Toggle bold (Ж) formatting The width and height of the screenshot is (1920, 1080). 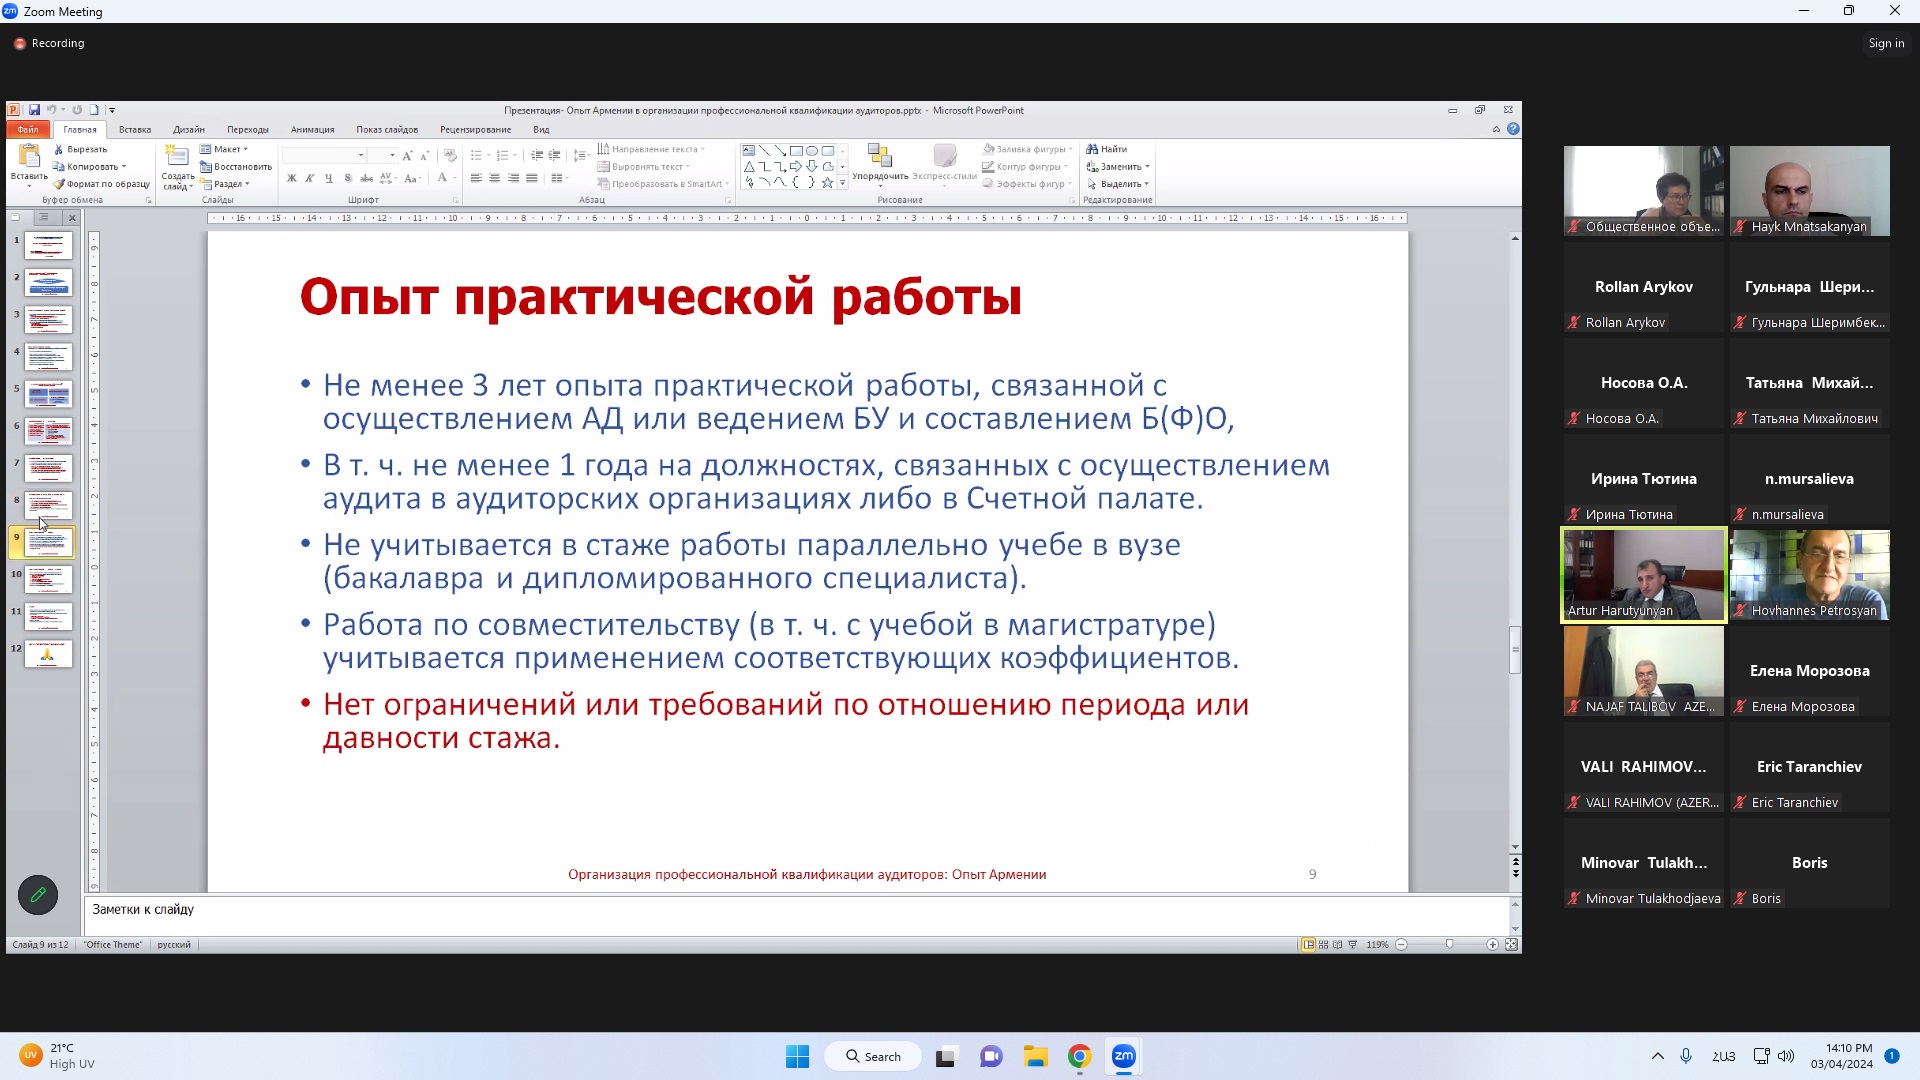(x=291, y=178)
